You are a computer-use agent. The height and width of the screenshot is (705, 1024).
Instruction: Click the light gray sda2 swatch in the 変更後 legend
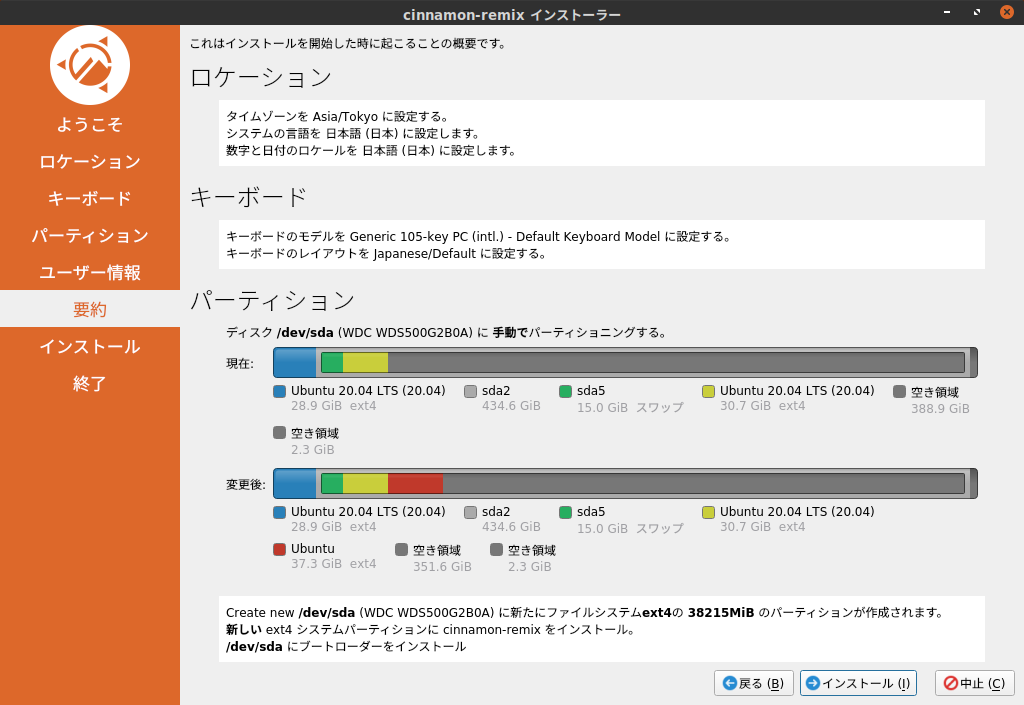point(470,512)
